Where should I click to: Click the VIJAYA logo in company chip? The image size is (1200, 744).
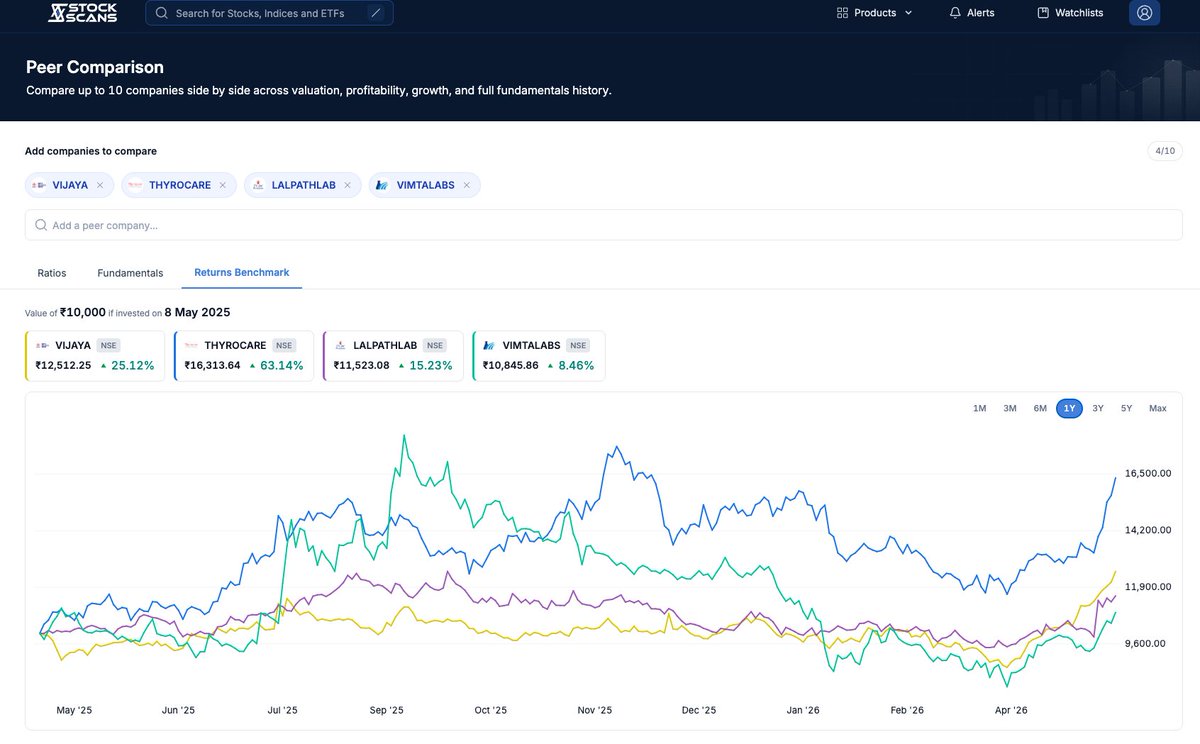point(40,185)
